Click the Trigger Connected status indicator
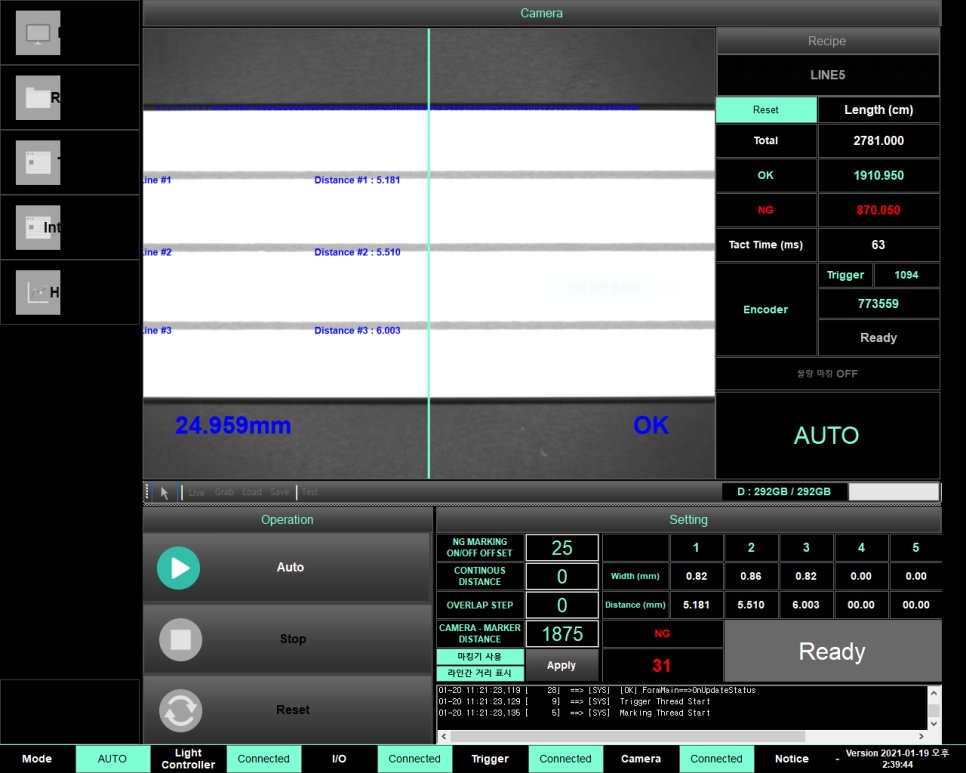The image size is (966, 773). coord(566,759)
